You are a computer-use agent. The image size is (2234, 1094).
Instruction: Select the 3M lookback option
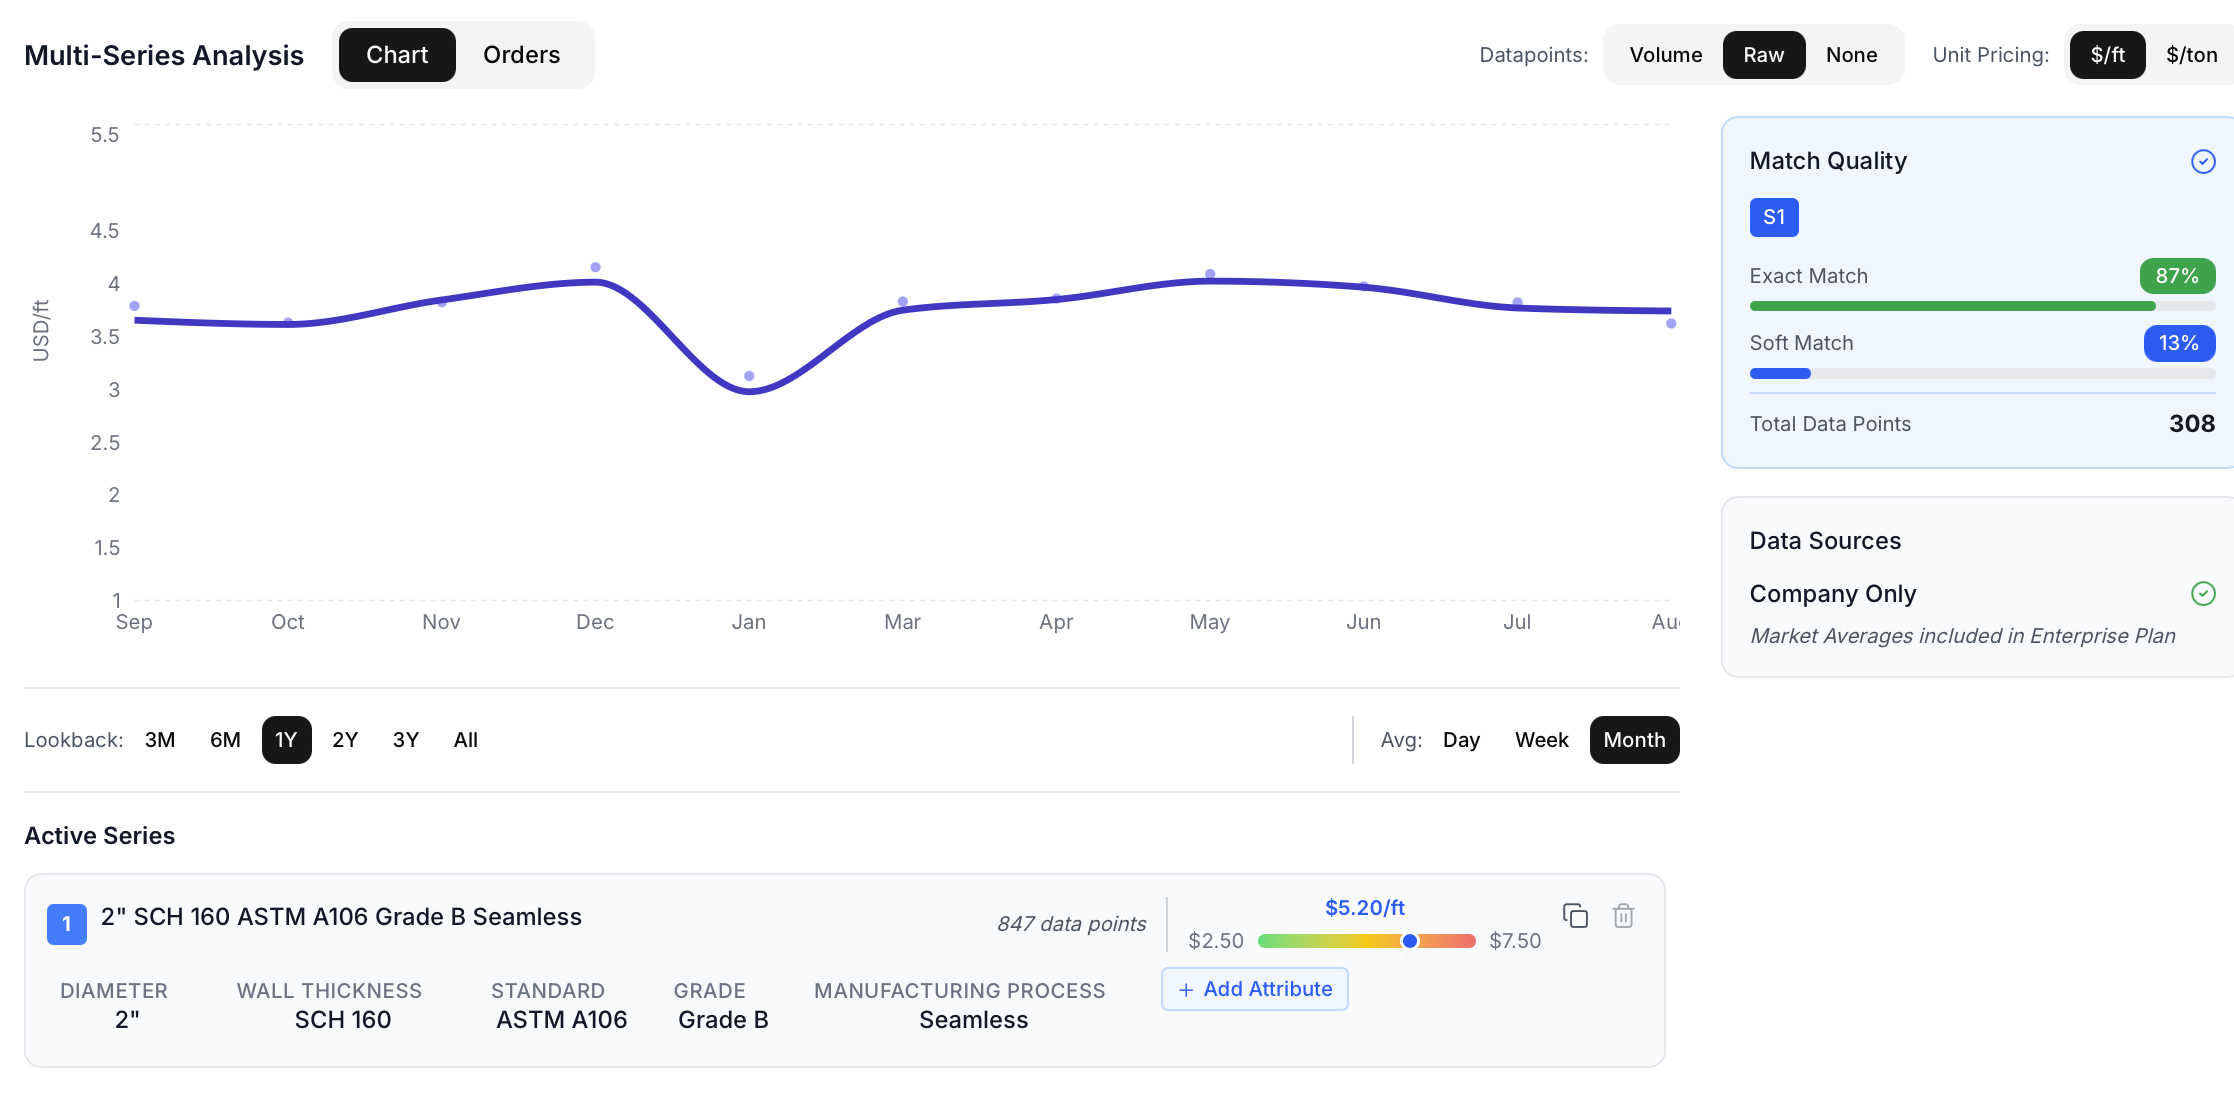160,740
